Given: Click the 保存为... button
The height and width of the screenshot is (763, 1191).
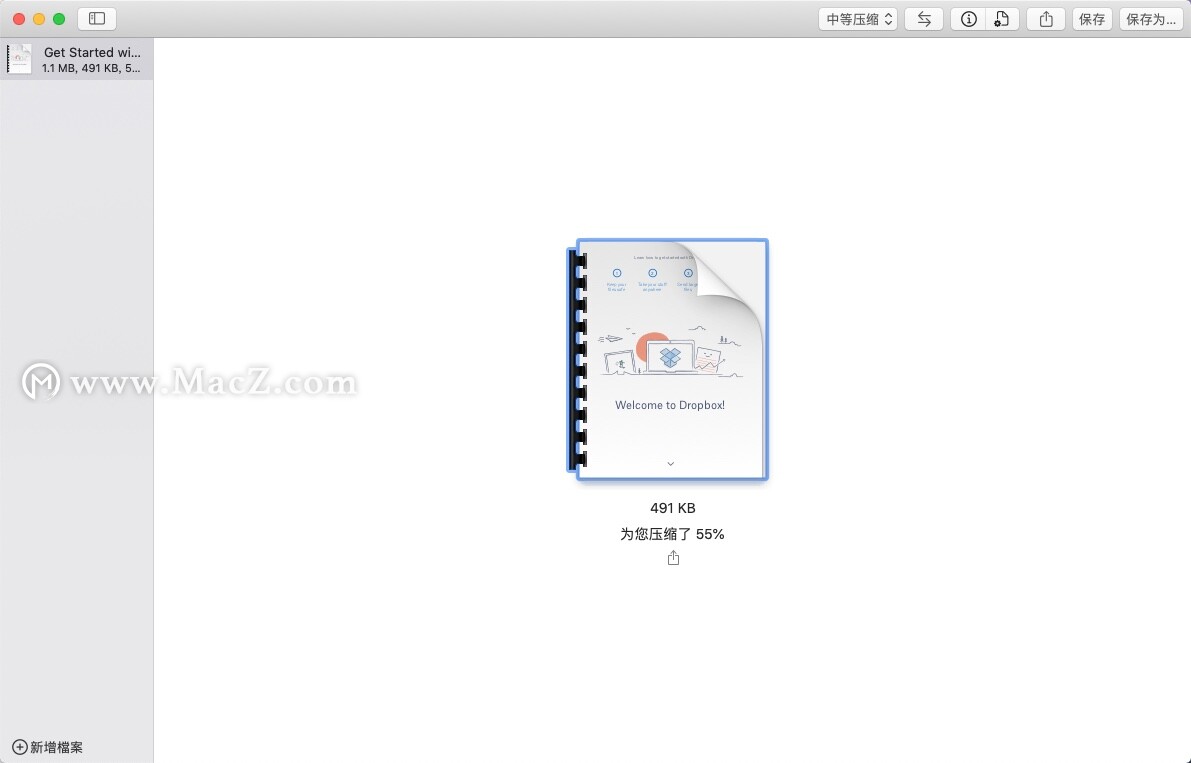Looking at the screenshot, I should pyautogui.click(x=1150, y=19).
